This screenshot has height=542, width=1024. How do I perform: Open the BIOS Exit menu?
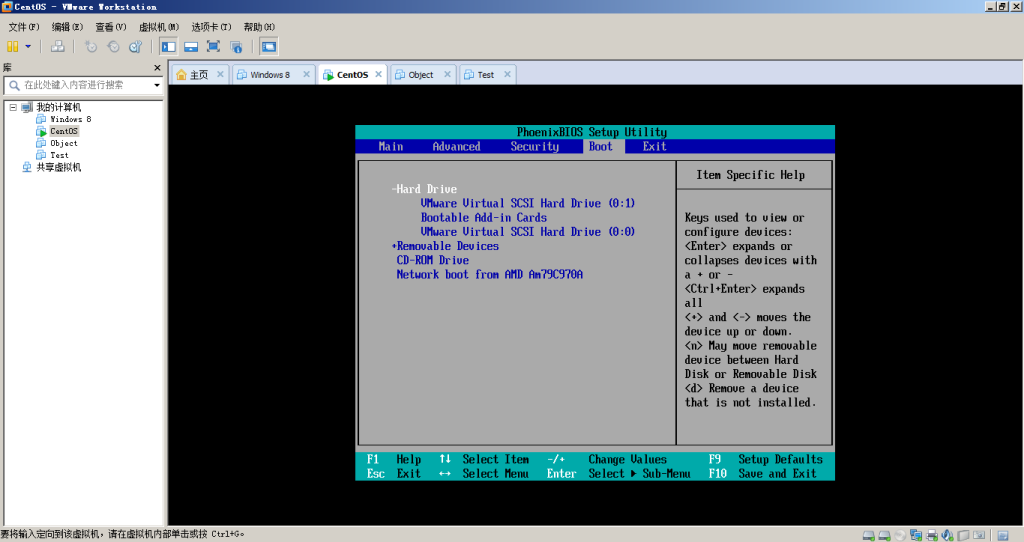(654, 146)
